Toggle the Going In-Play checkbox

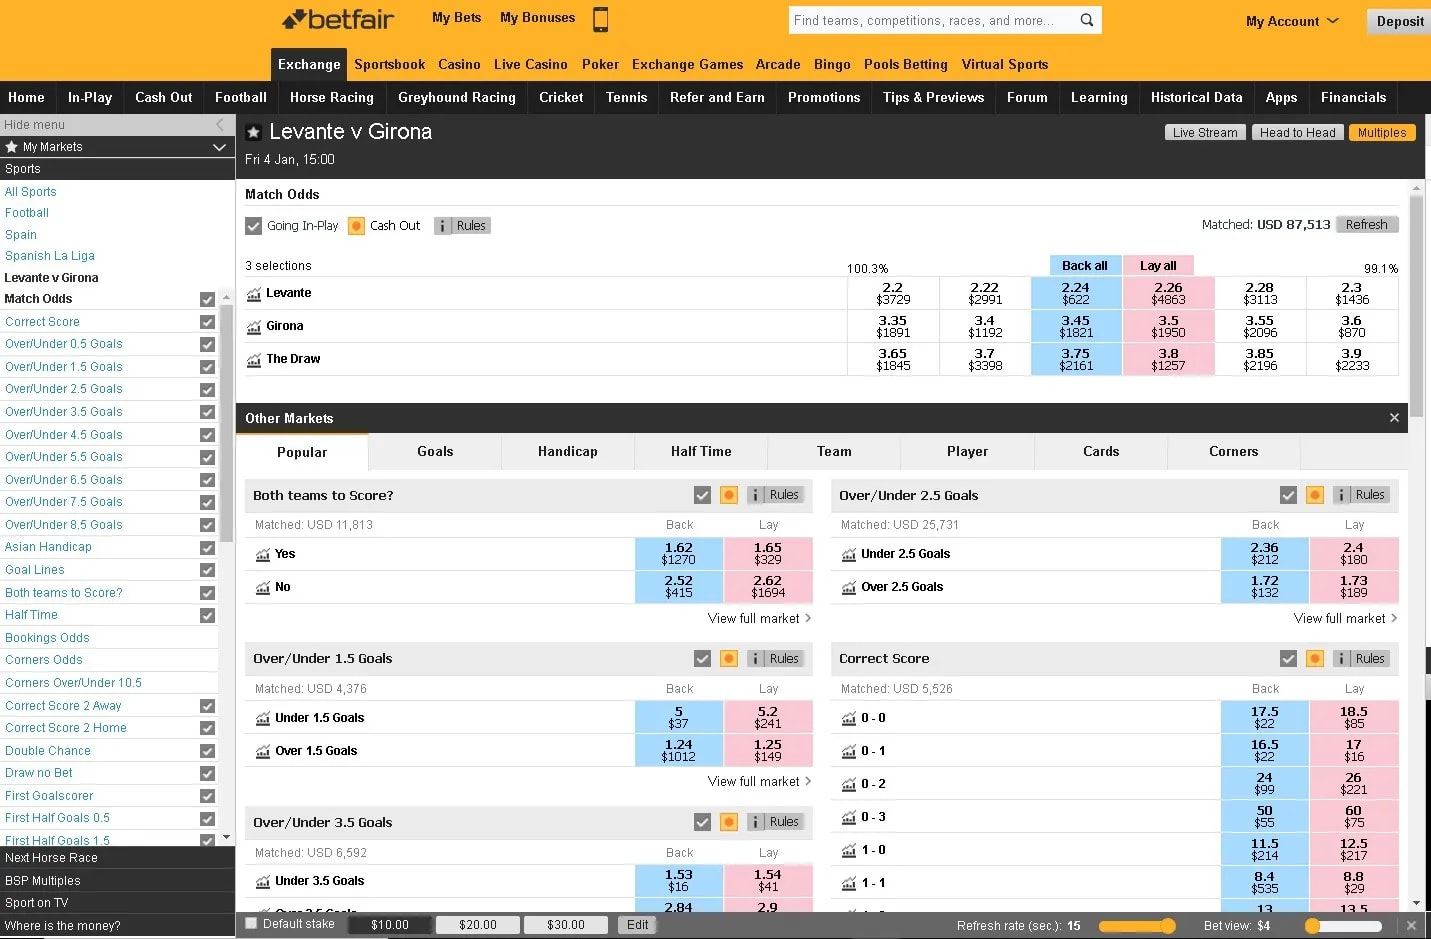[254, 226]
